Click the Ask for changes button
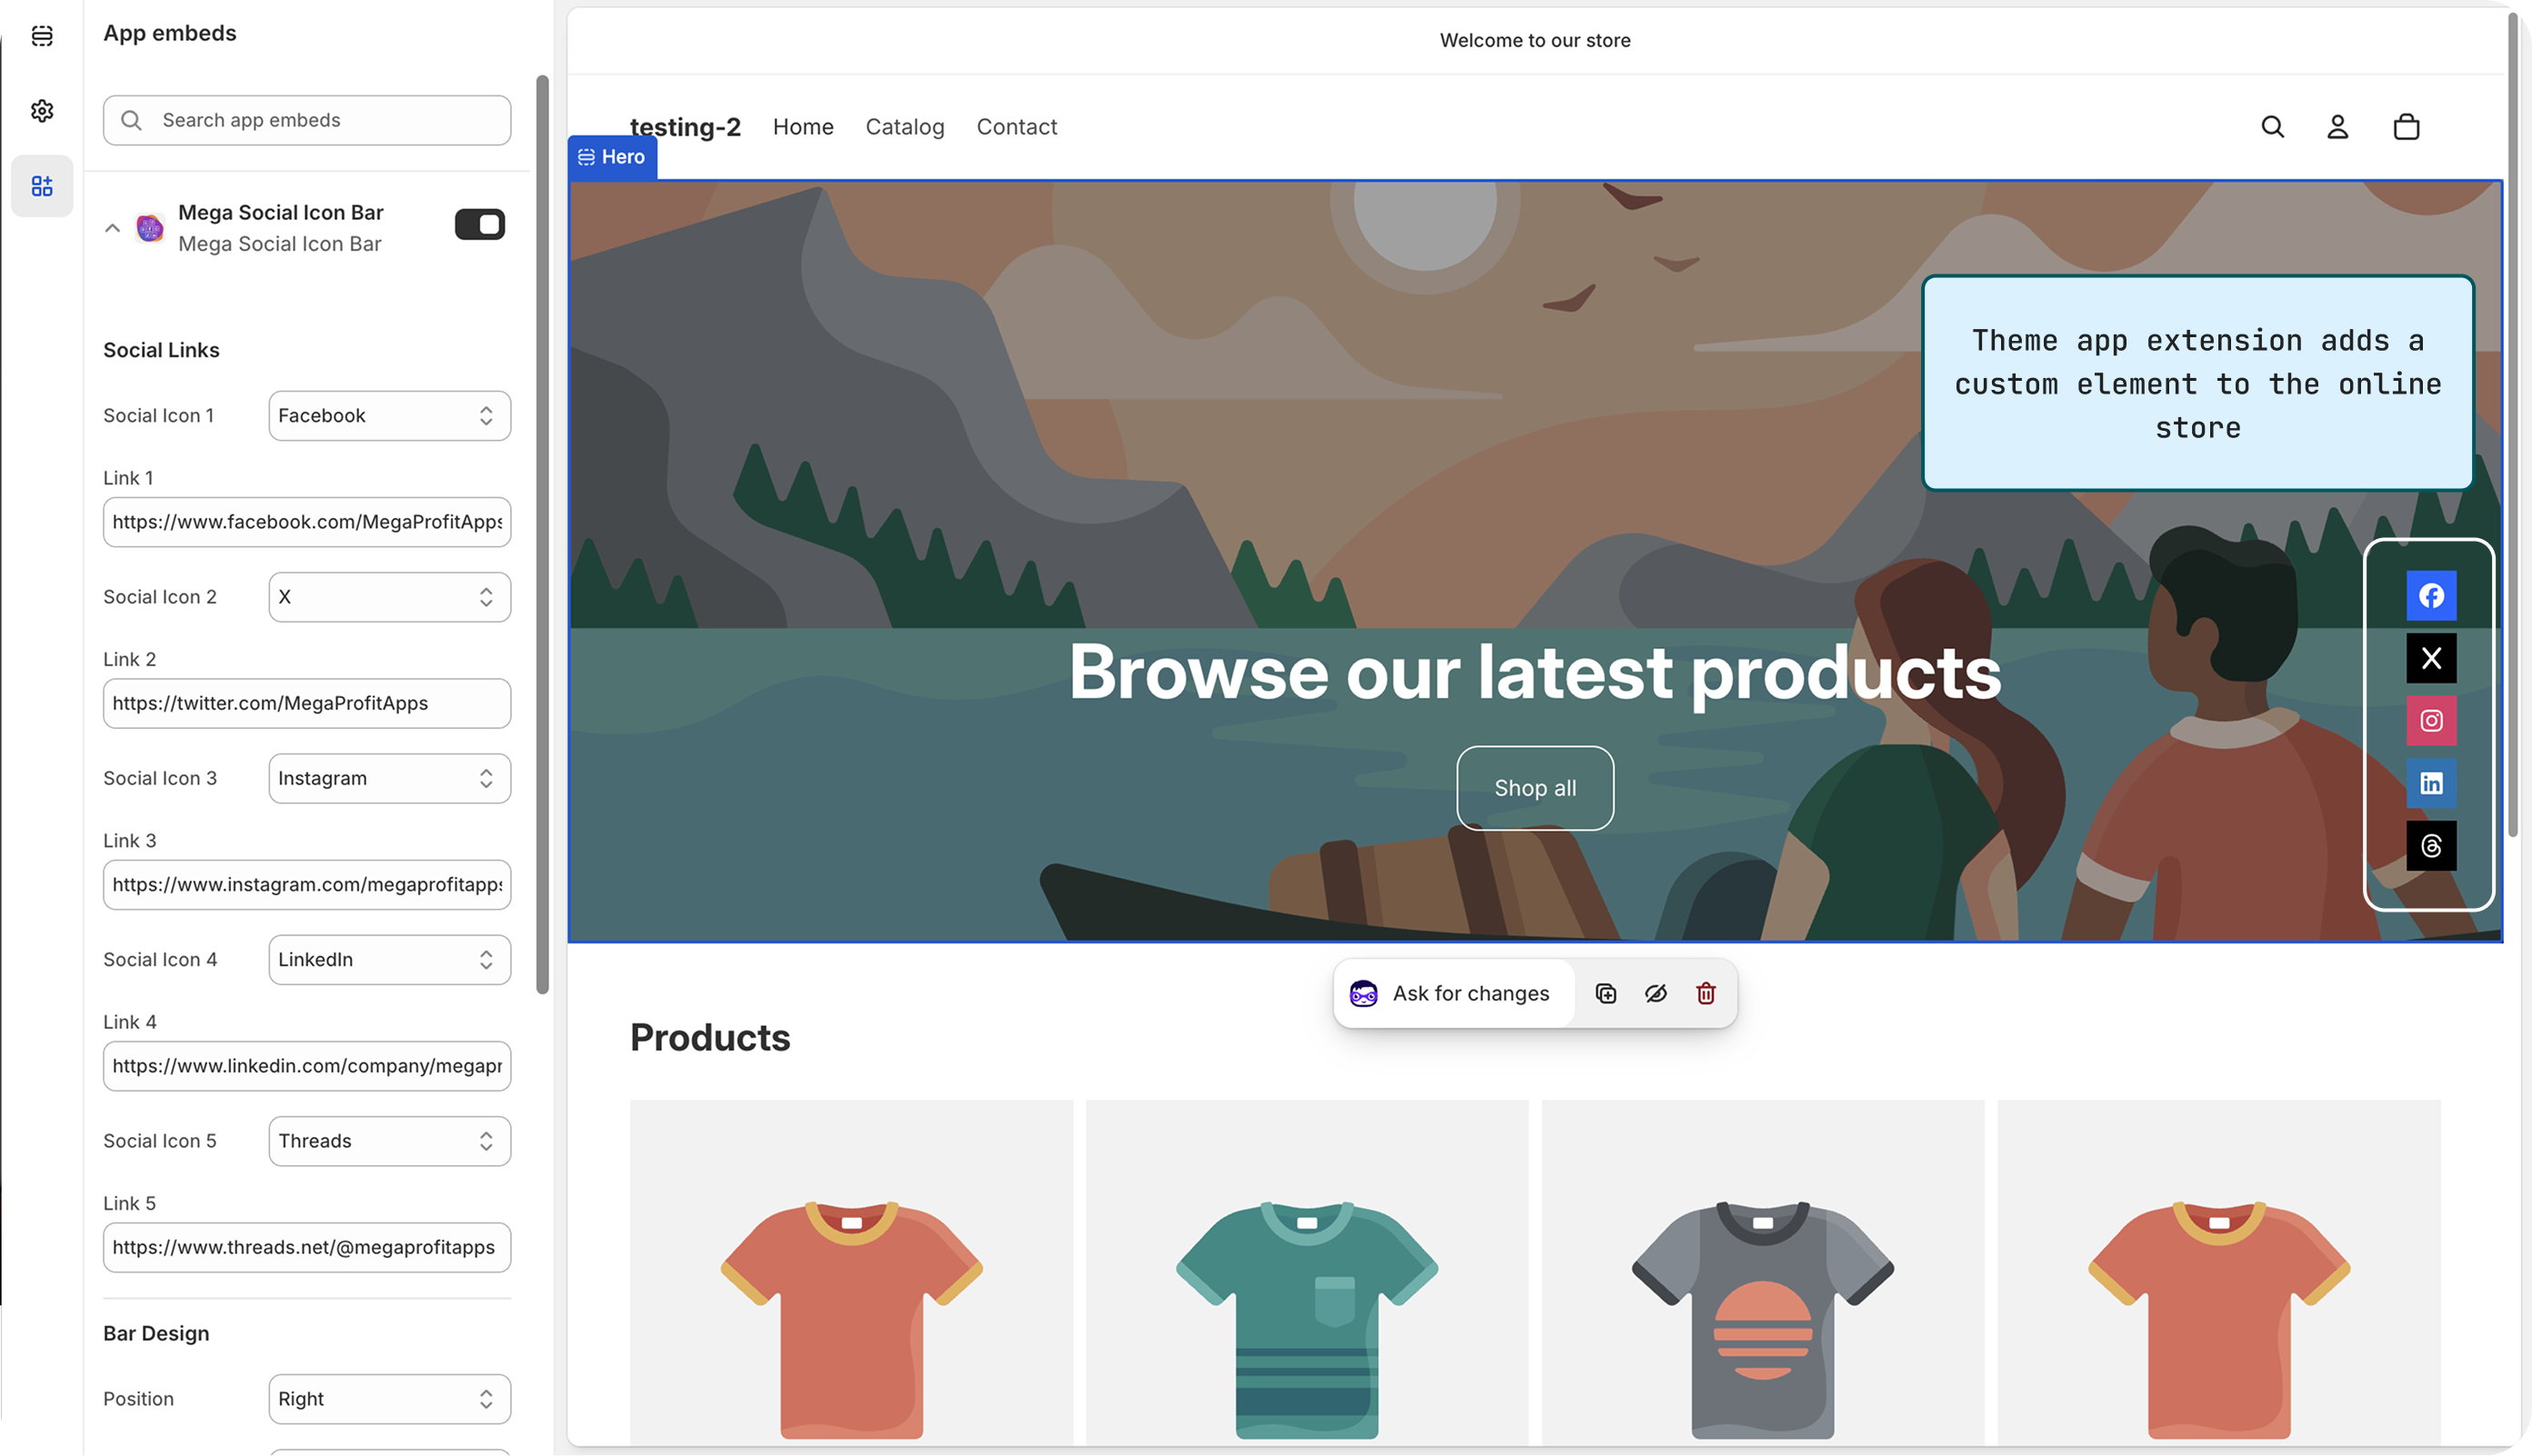Image resolution: width=2532 pixels, height=1456 pixels. point(1455,994)
